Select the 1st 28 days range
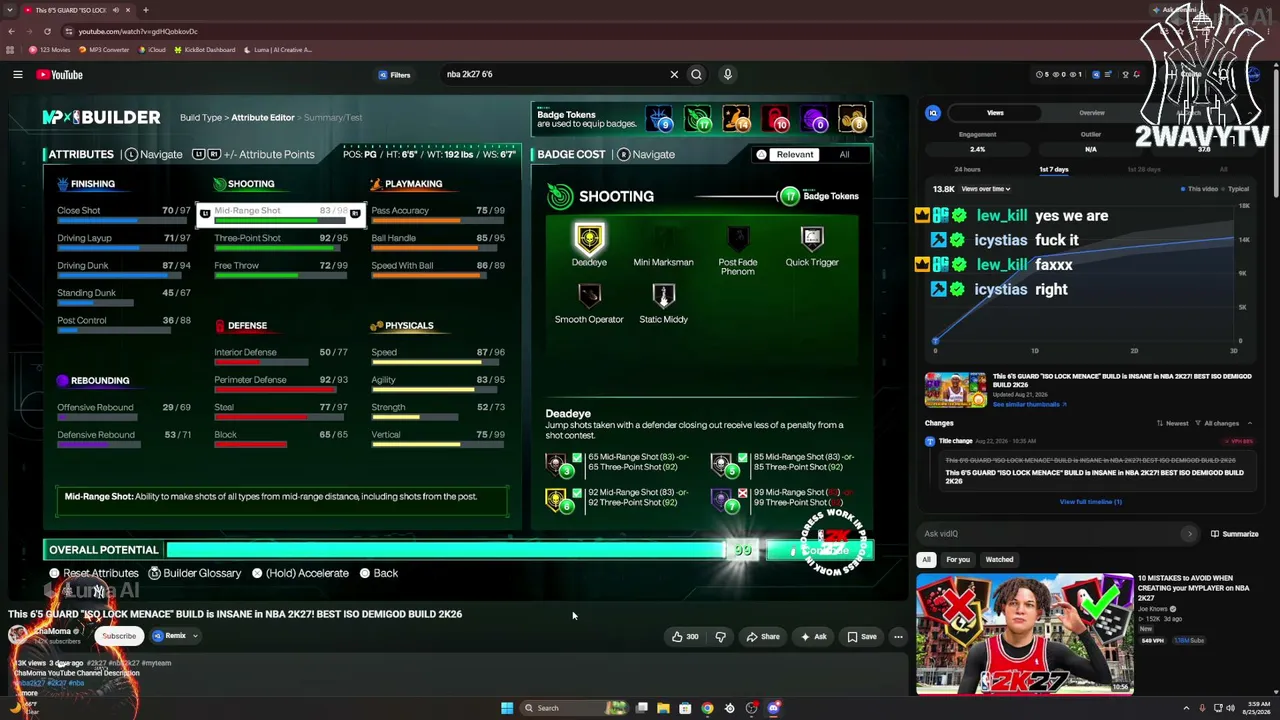The image size is (1280, 720). [x=1144, y=169]
